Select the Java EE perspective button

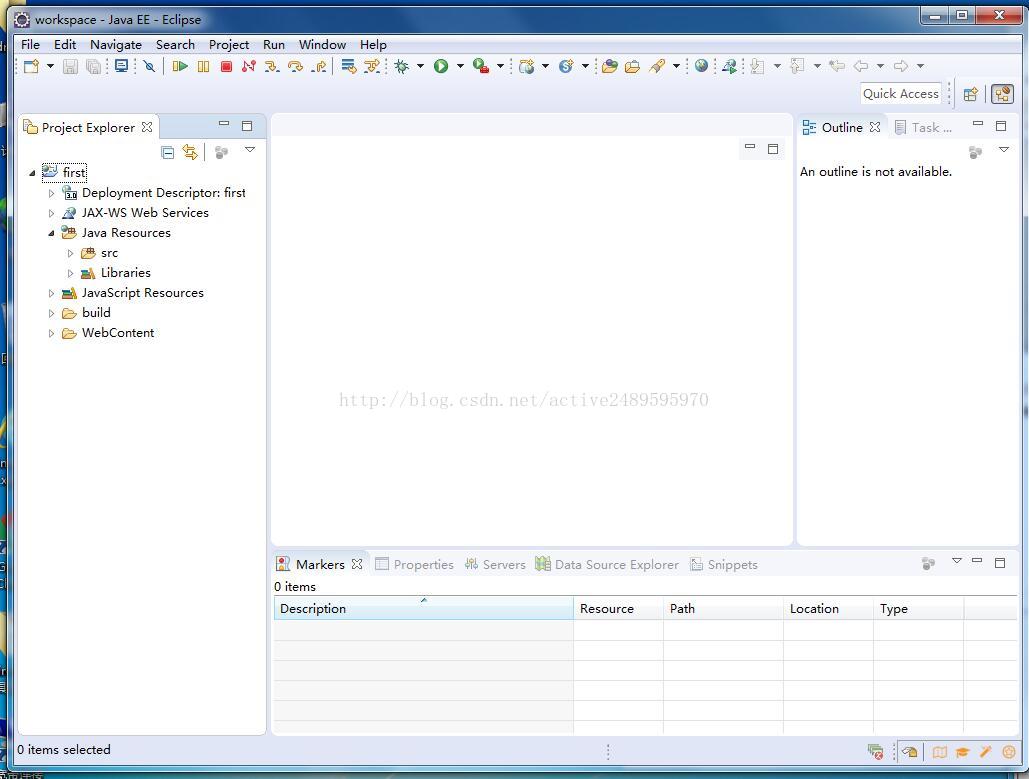pyautogui.click(x=1002, y=94)
